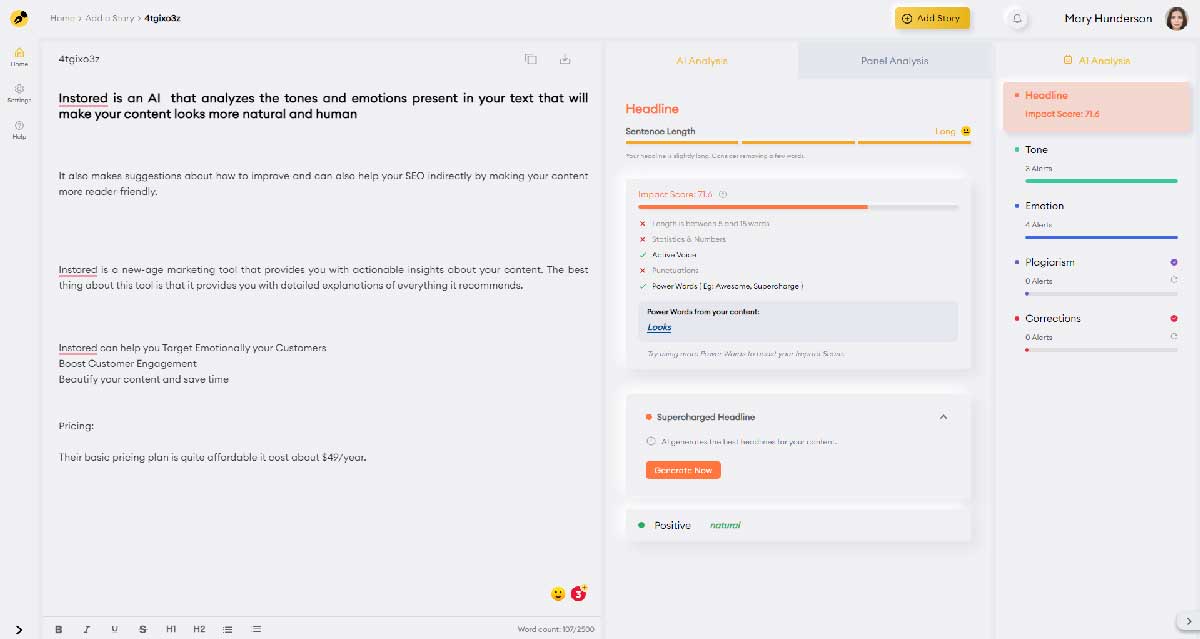Screen dimensions: 1200x639
Task: Click the line 'Boost Customer Engagement'
Action: pyautogui.click(x=128, y=363)
